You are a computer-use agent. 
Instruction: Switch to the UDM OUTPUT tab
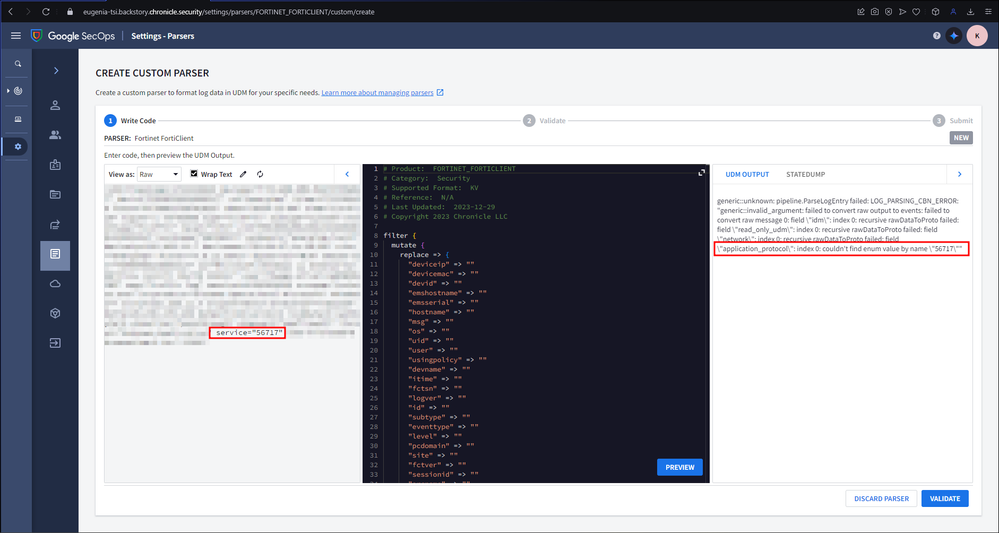click(747, 174)
